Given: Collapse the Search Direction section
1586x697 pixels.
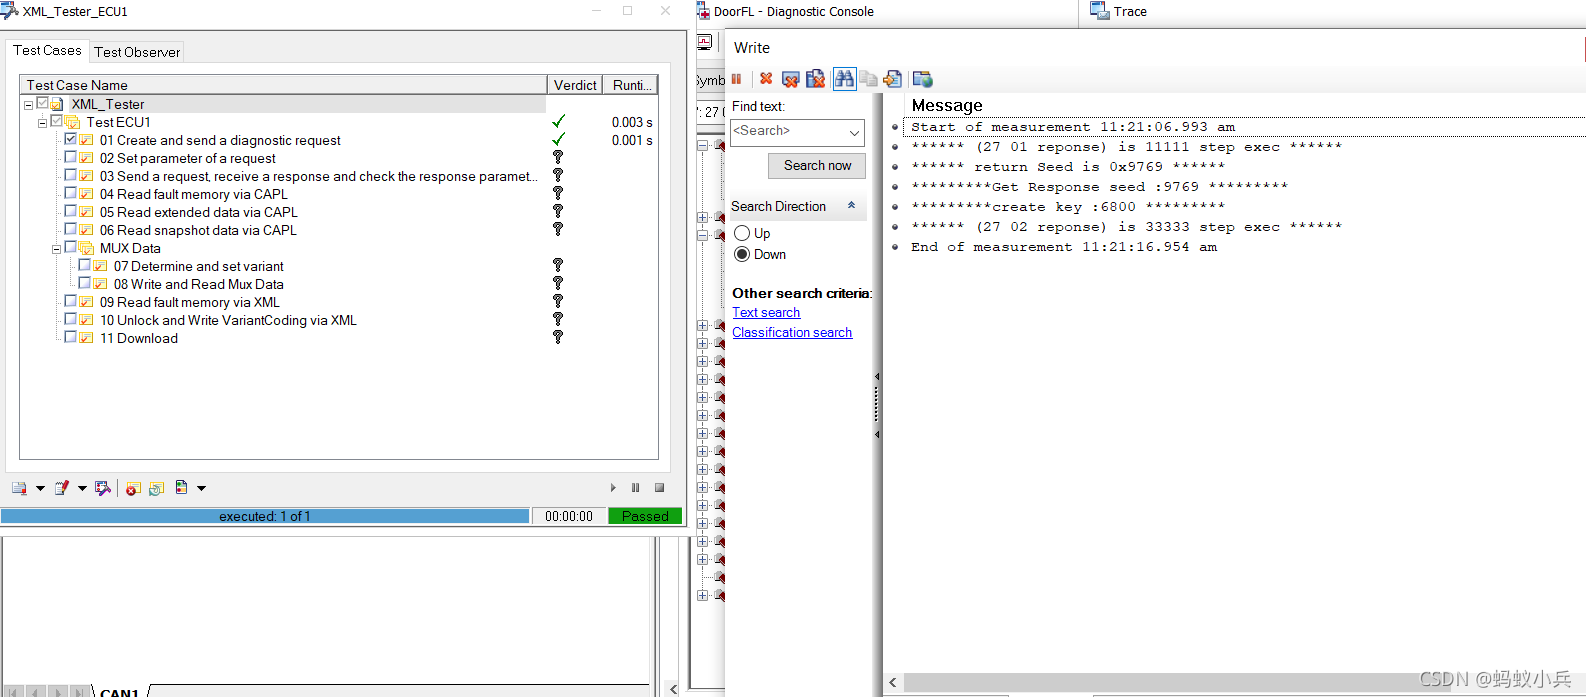Looking at the screenshot, I should coord(852,205).
